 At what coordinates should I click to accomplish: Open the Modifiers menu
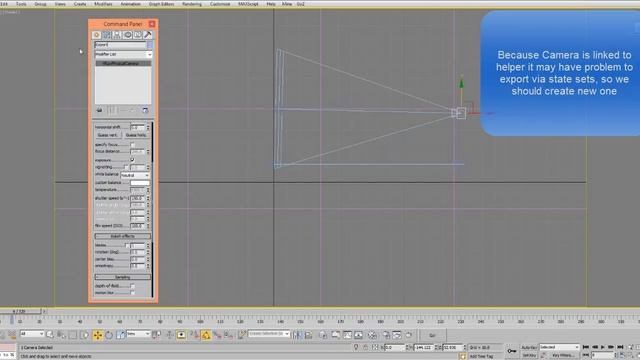click(x=103, y=4)
